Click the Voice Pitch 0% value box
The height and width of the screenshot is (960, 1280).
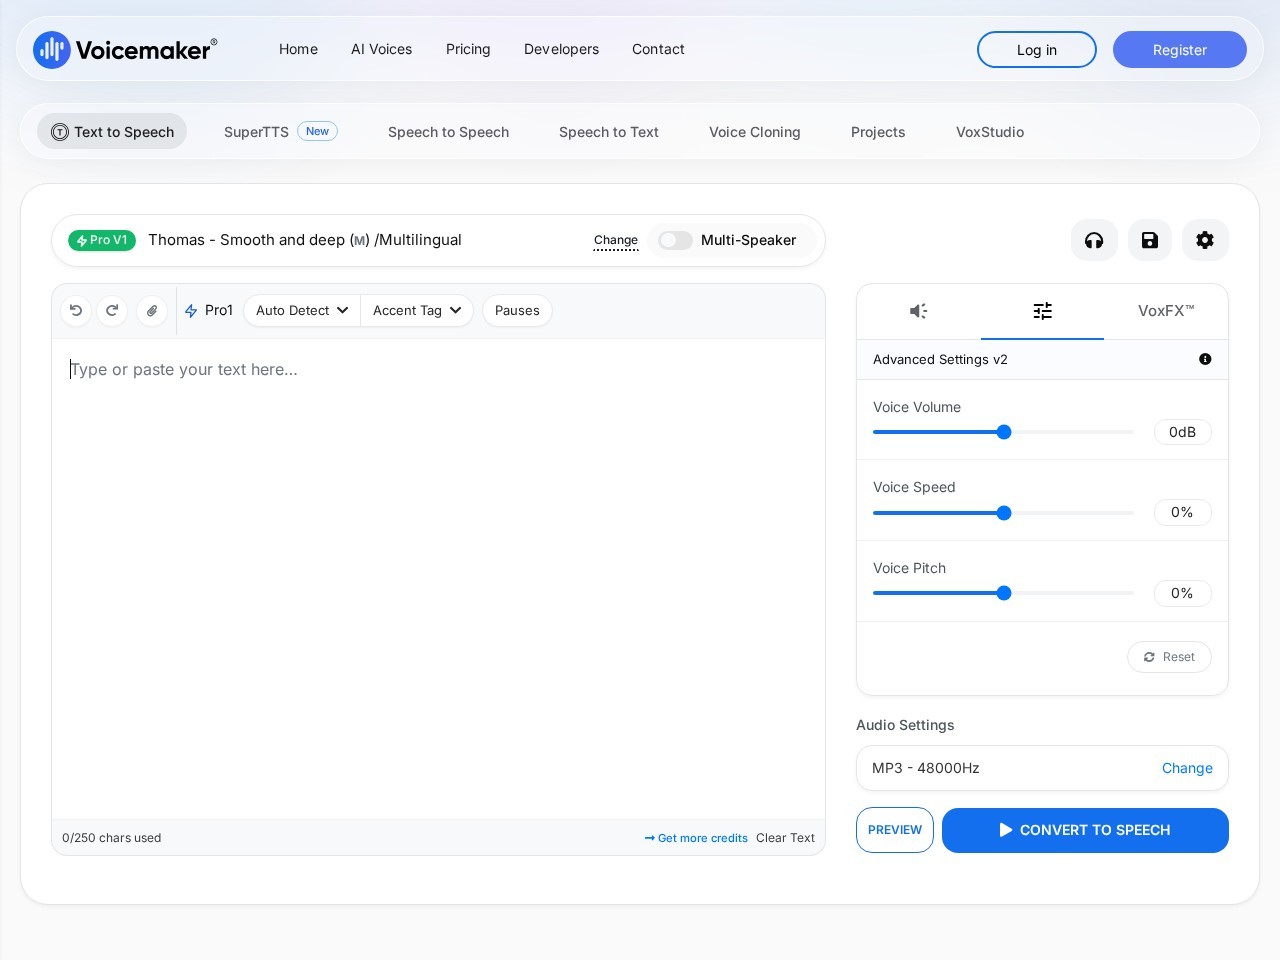(1182, 593)
